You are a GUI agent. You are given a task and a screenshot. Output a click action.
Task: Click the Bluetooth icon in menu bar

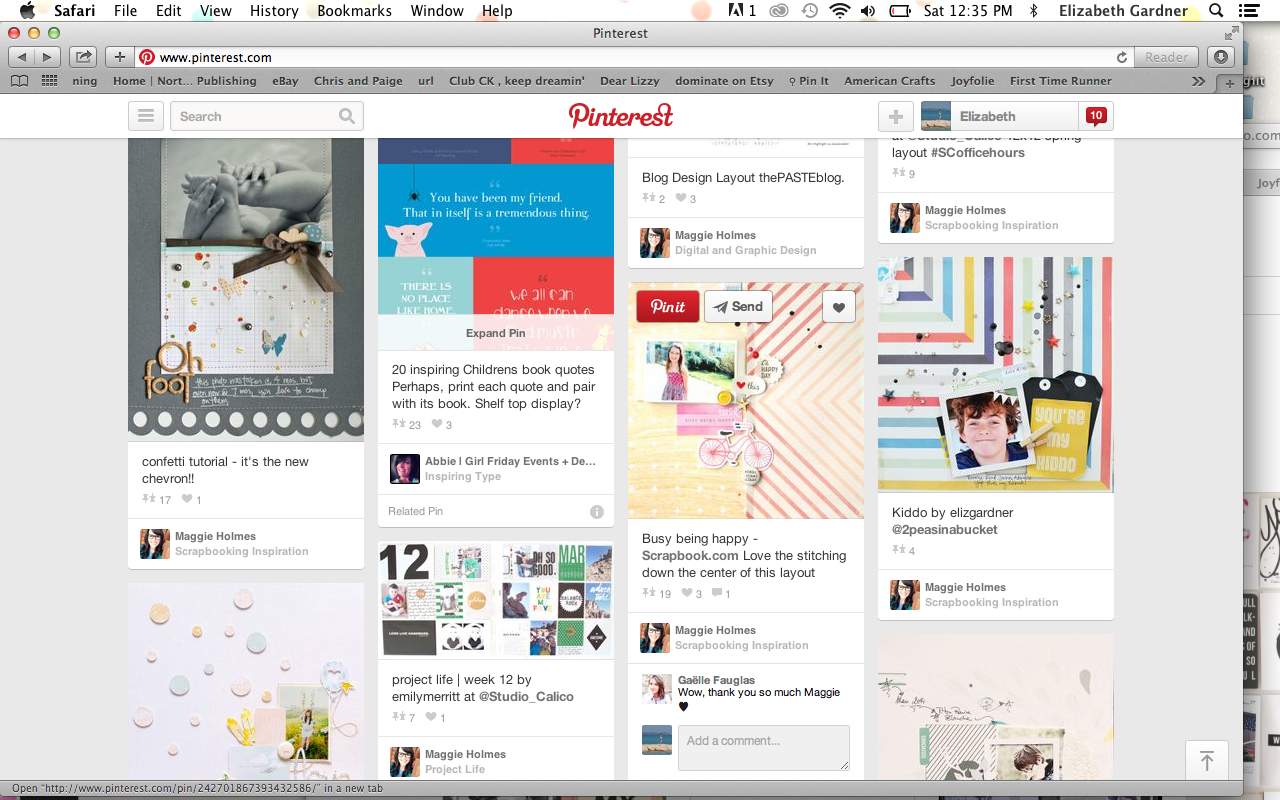(1034, 11)
